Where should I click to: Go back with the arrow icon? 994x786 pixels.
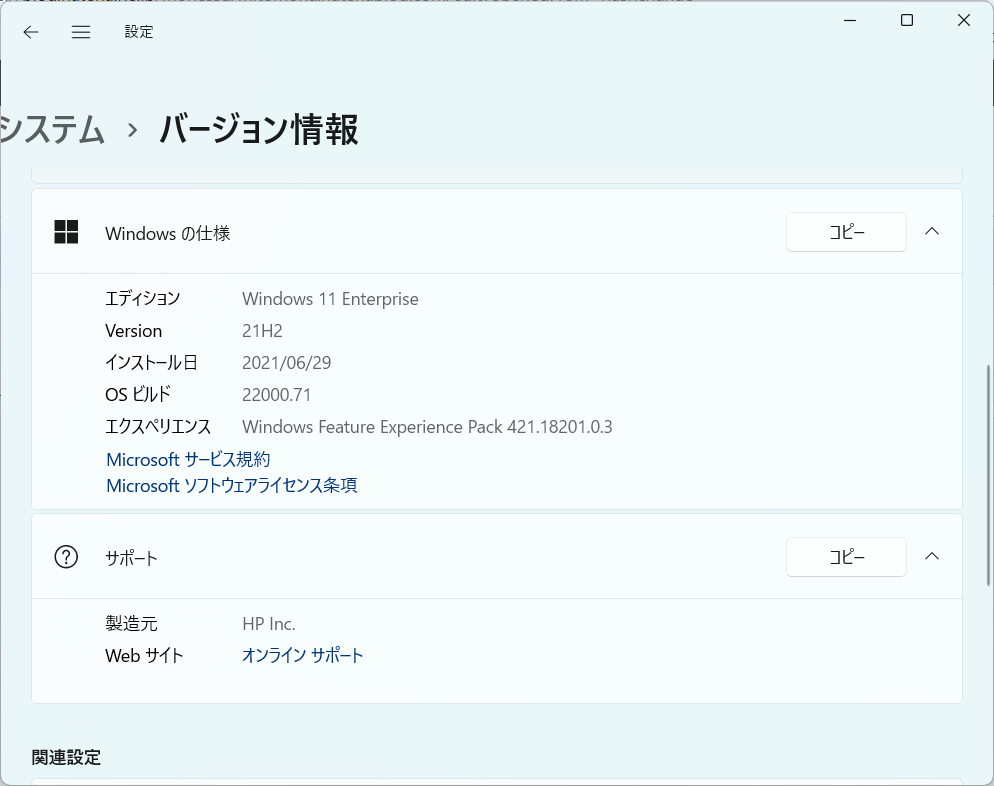[x=30, y=32]
